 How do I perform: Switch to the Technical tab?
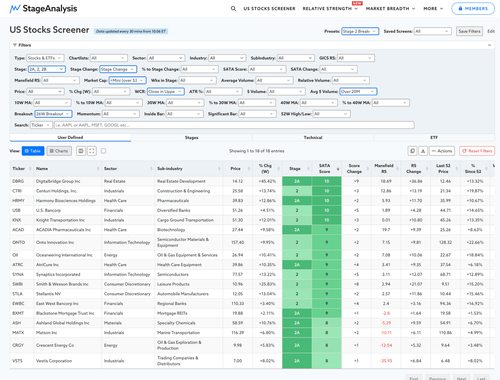coord(313,137)
